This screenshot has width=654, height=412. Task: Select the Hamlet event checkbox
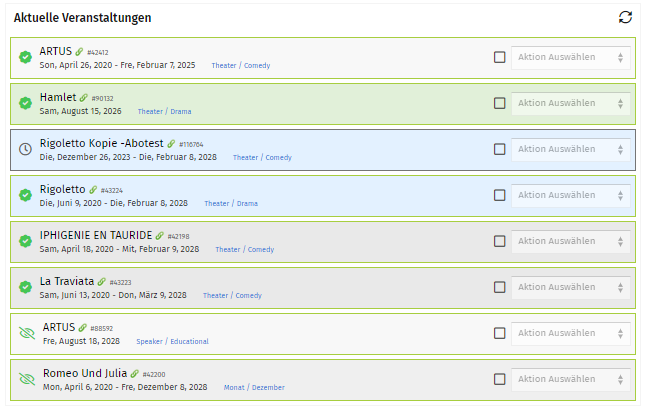(500, 103)
